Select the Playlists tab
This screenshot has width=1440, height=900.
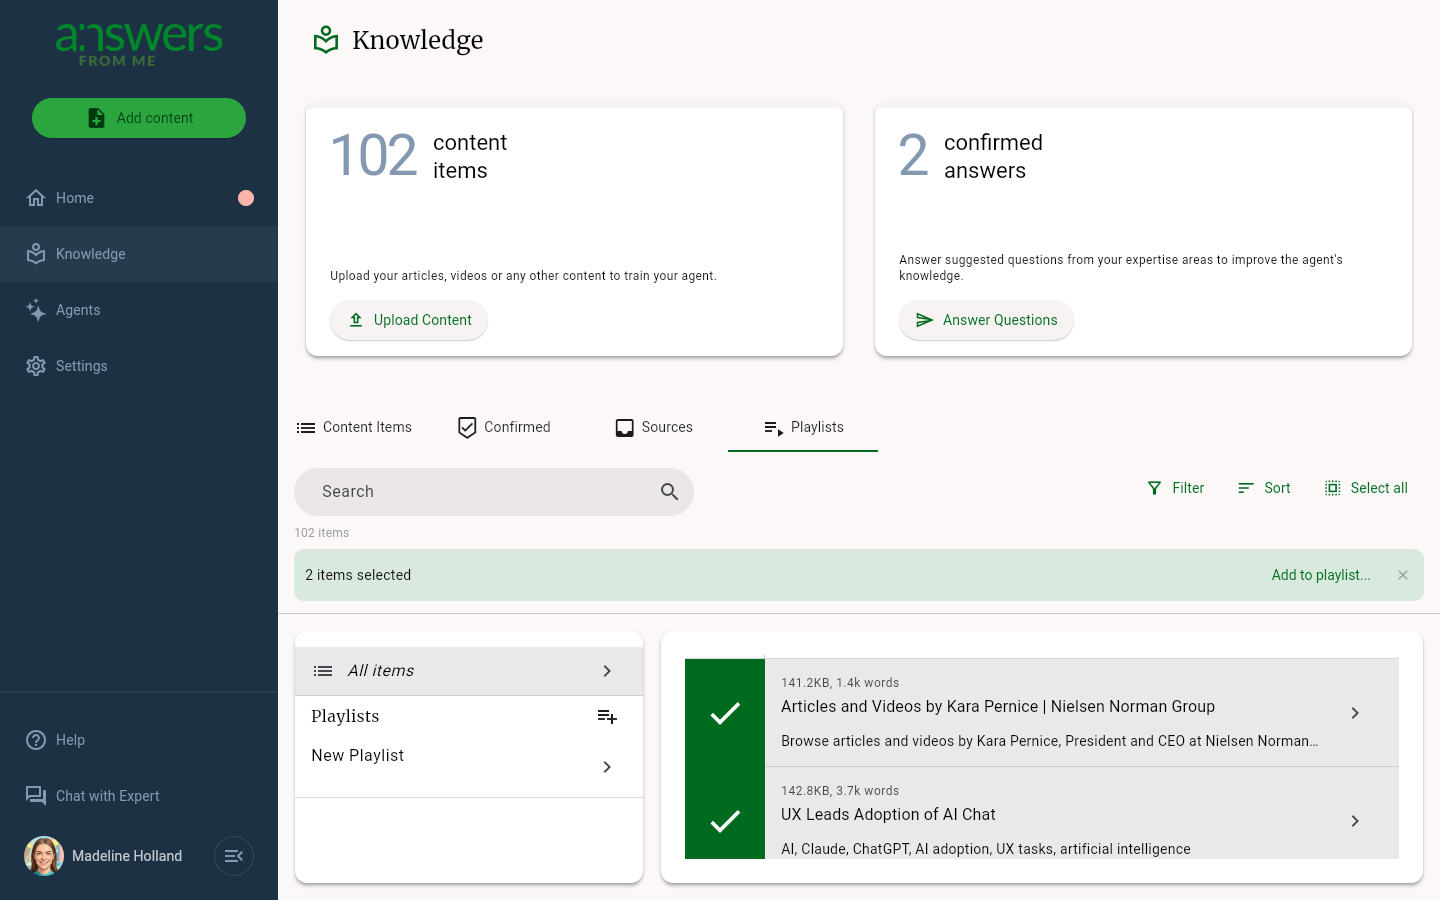803,427
